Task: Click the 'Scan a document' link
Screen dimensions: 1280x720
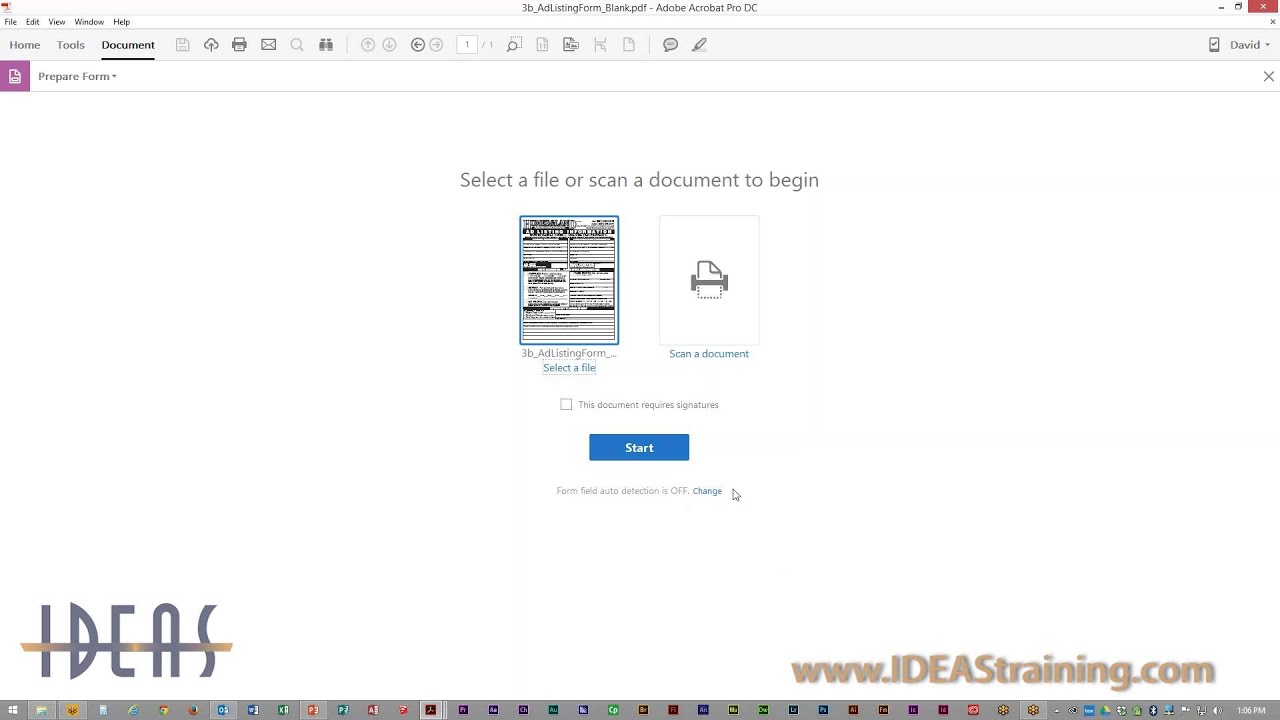Action: coord(709,354)
